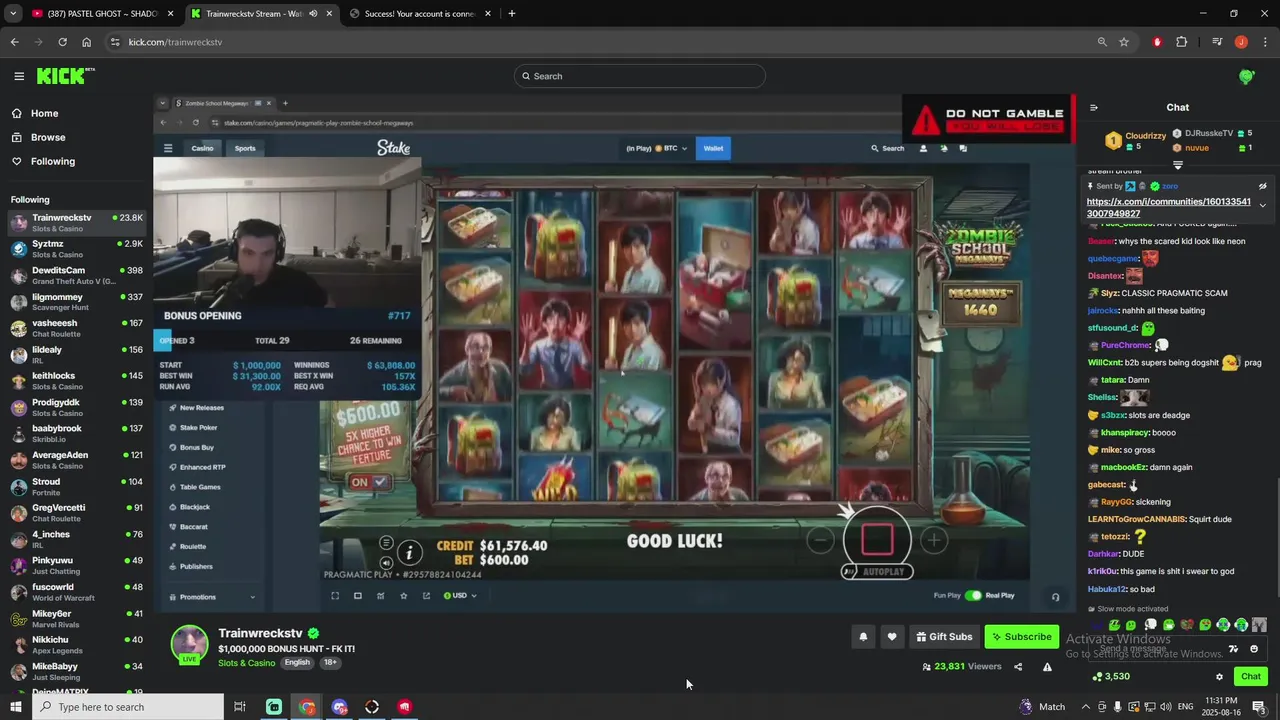
Task: Click the Chrome home button
Action: click(x=87, y=42)
